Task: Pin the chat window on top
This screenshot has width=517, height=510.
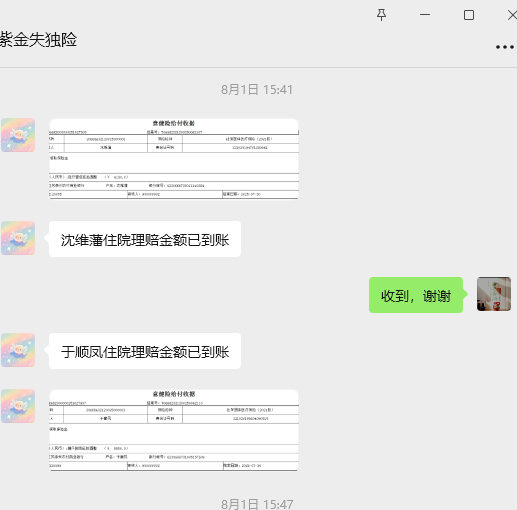Action: [381, 15]
